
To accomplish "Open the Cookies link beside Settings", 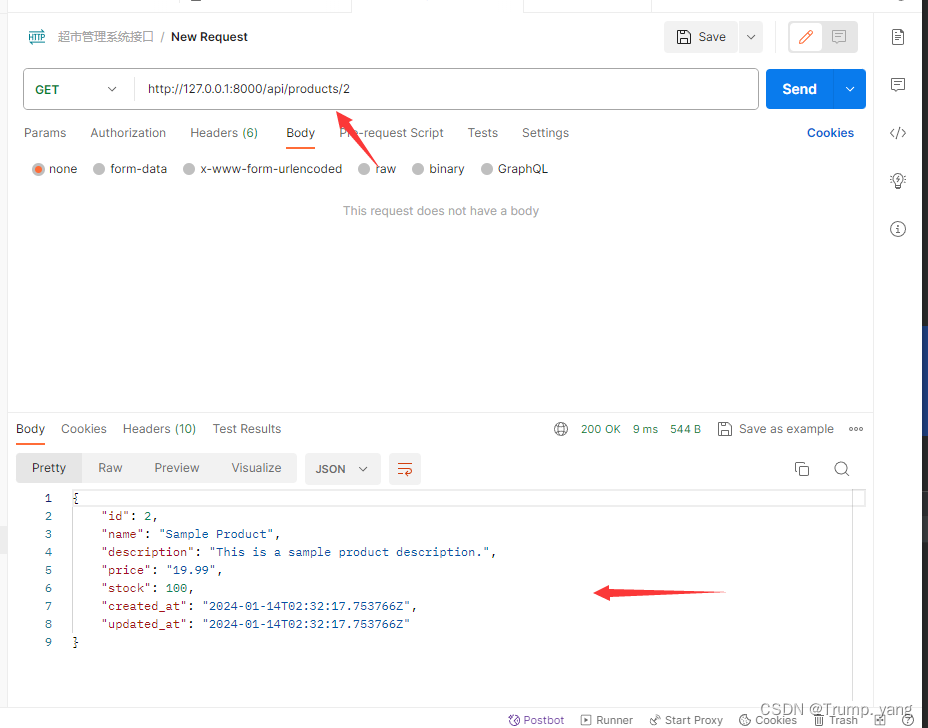I will [830, 133].
